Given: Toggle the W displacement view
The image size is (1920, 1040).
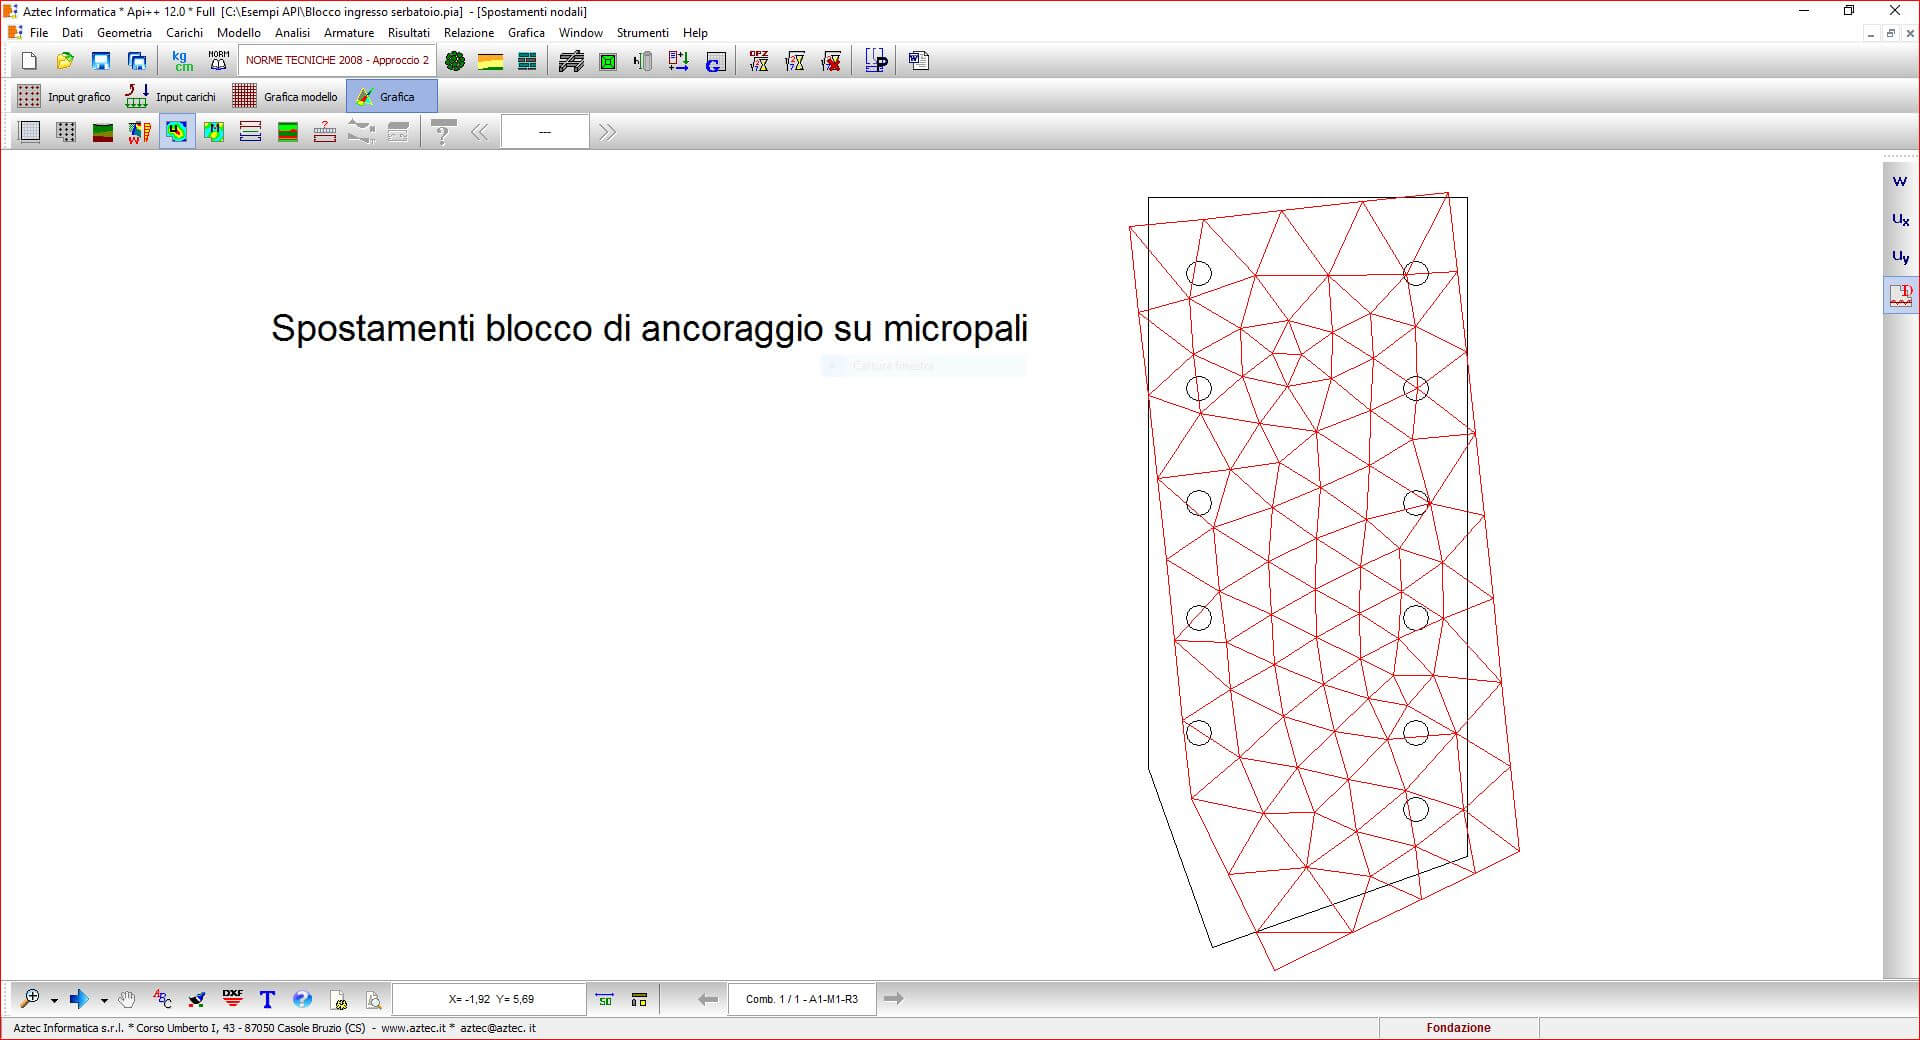Looking at the screenshot, I should pyautogui.click(x=1900, y=182).
